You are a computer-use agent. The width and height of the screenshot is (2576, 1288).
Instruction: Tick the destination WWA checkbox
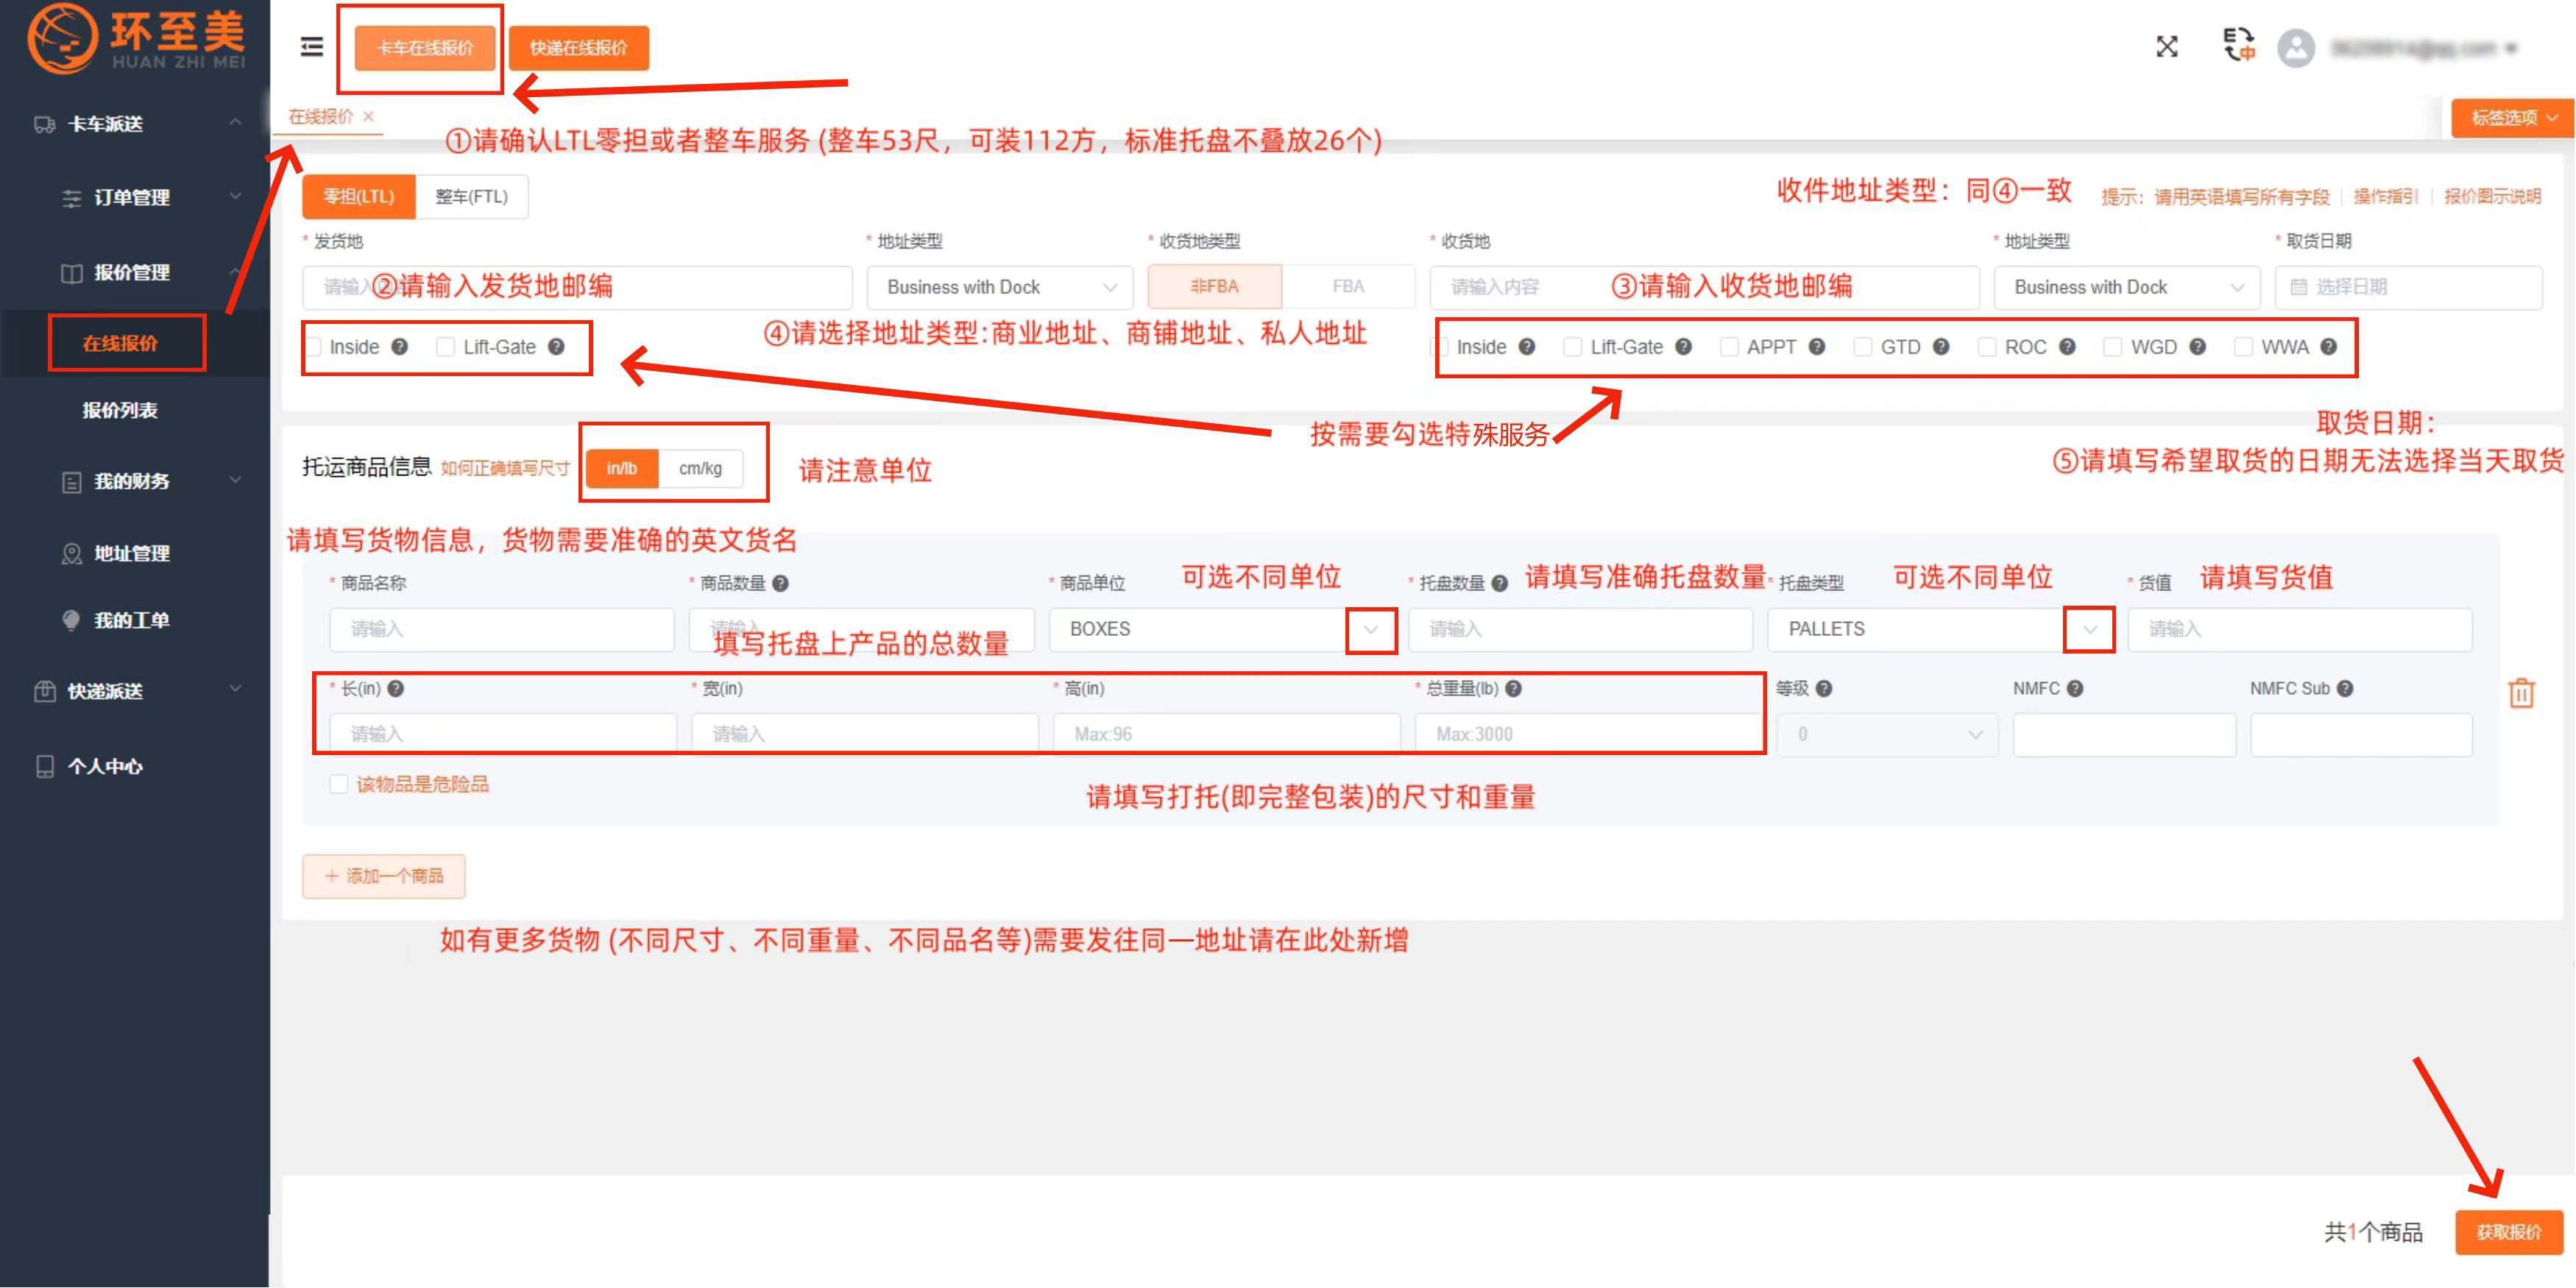coord(2243,347)
